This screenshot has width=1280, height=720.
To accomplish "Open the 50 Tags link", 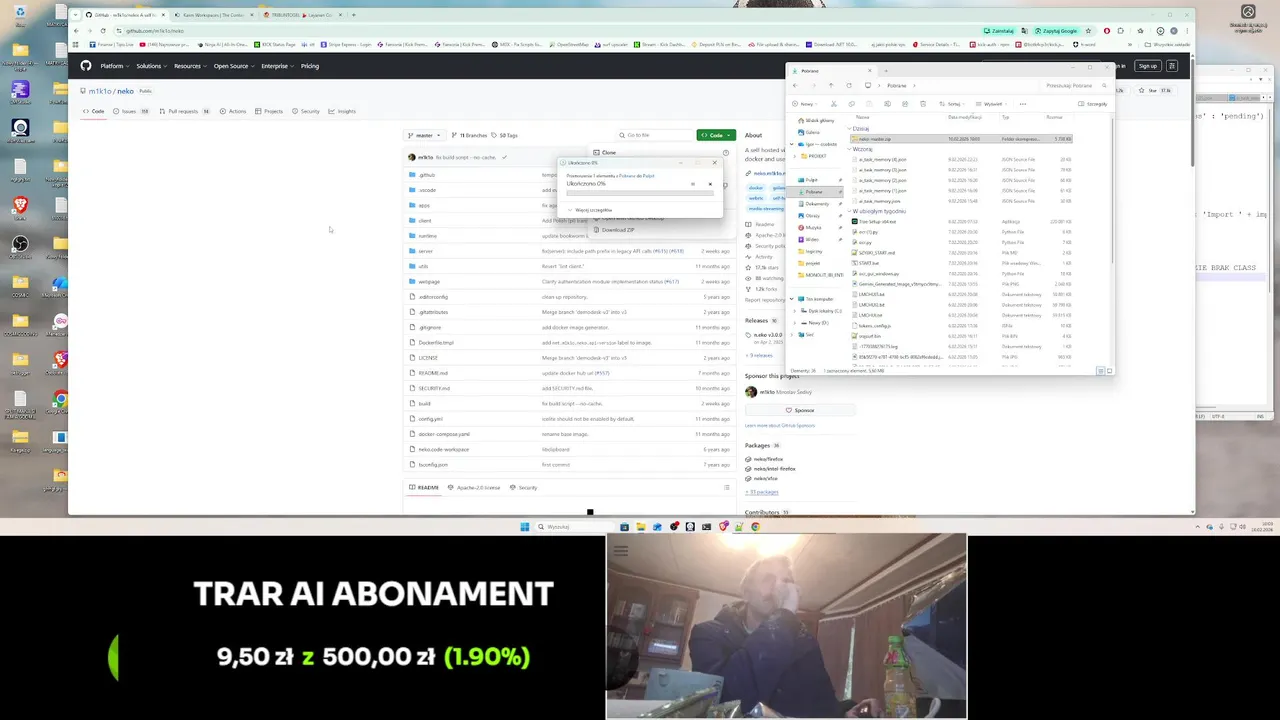I will pos(506,135).
